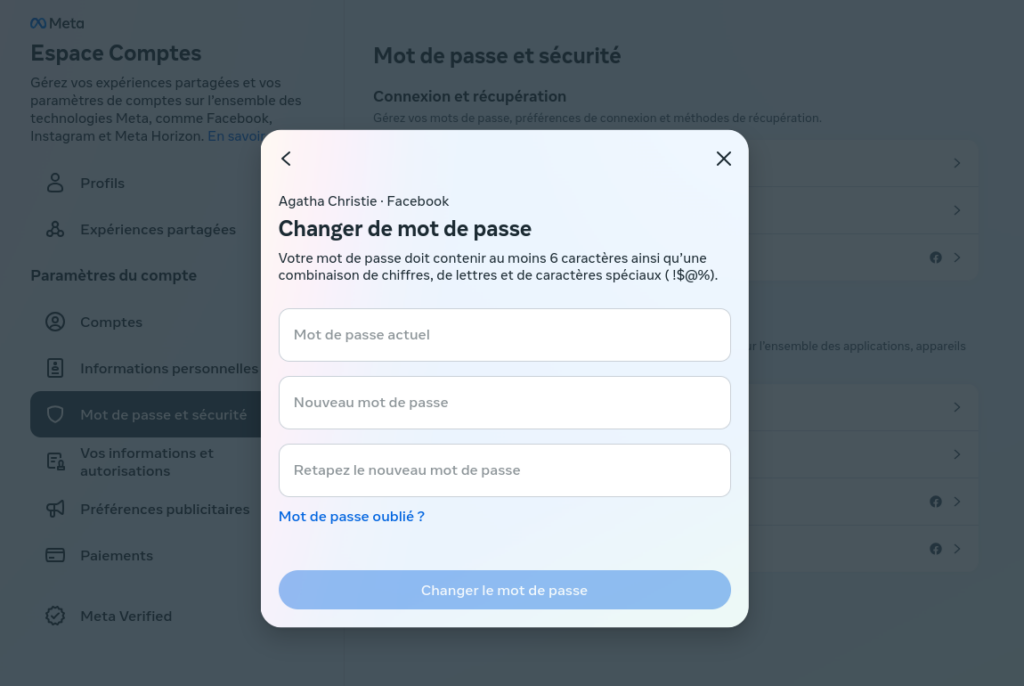
Task: Go back using the dialog's left arrow
Action: tap(286, 159)
